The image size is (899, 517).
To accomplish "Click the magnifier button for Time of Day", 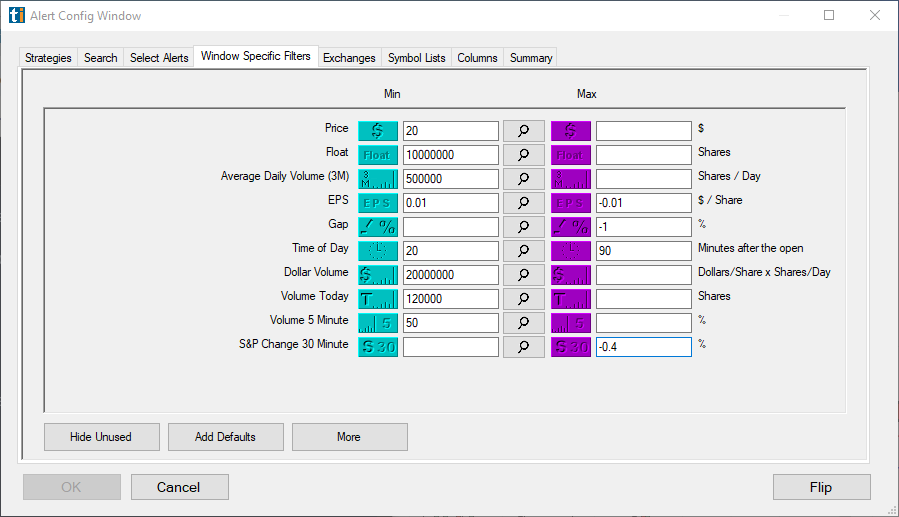I will coord(523,251).
